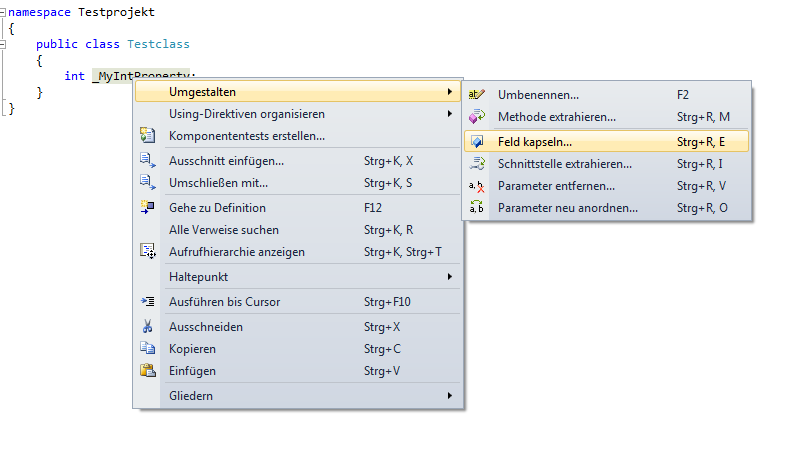Viewport: 810px width, 471px height.
Task: Click the Gehe zu Definition icon
Action: click(148, 208)
